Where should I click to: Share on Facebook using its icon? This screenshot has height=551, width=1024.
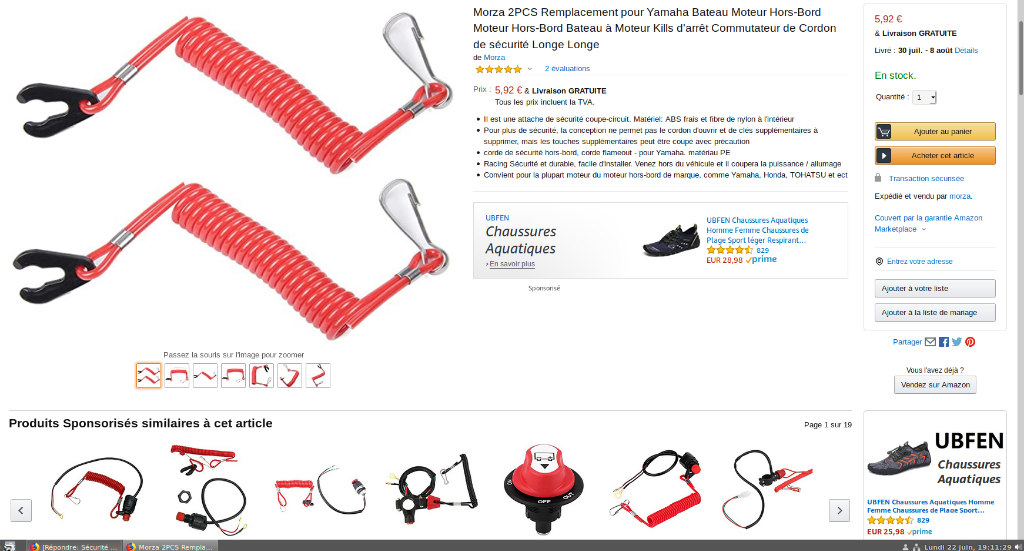[x=944, y=342]
